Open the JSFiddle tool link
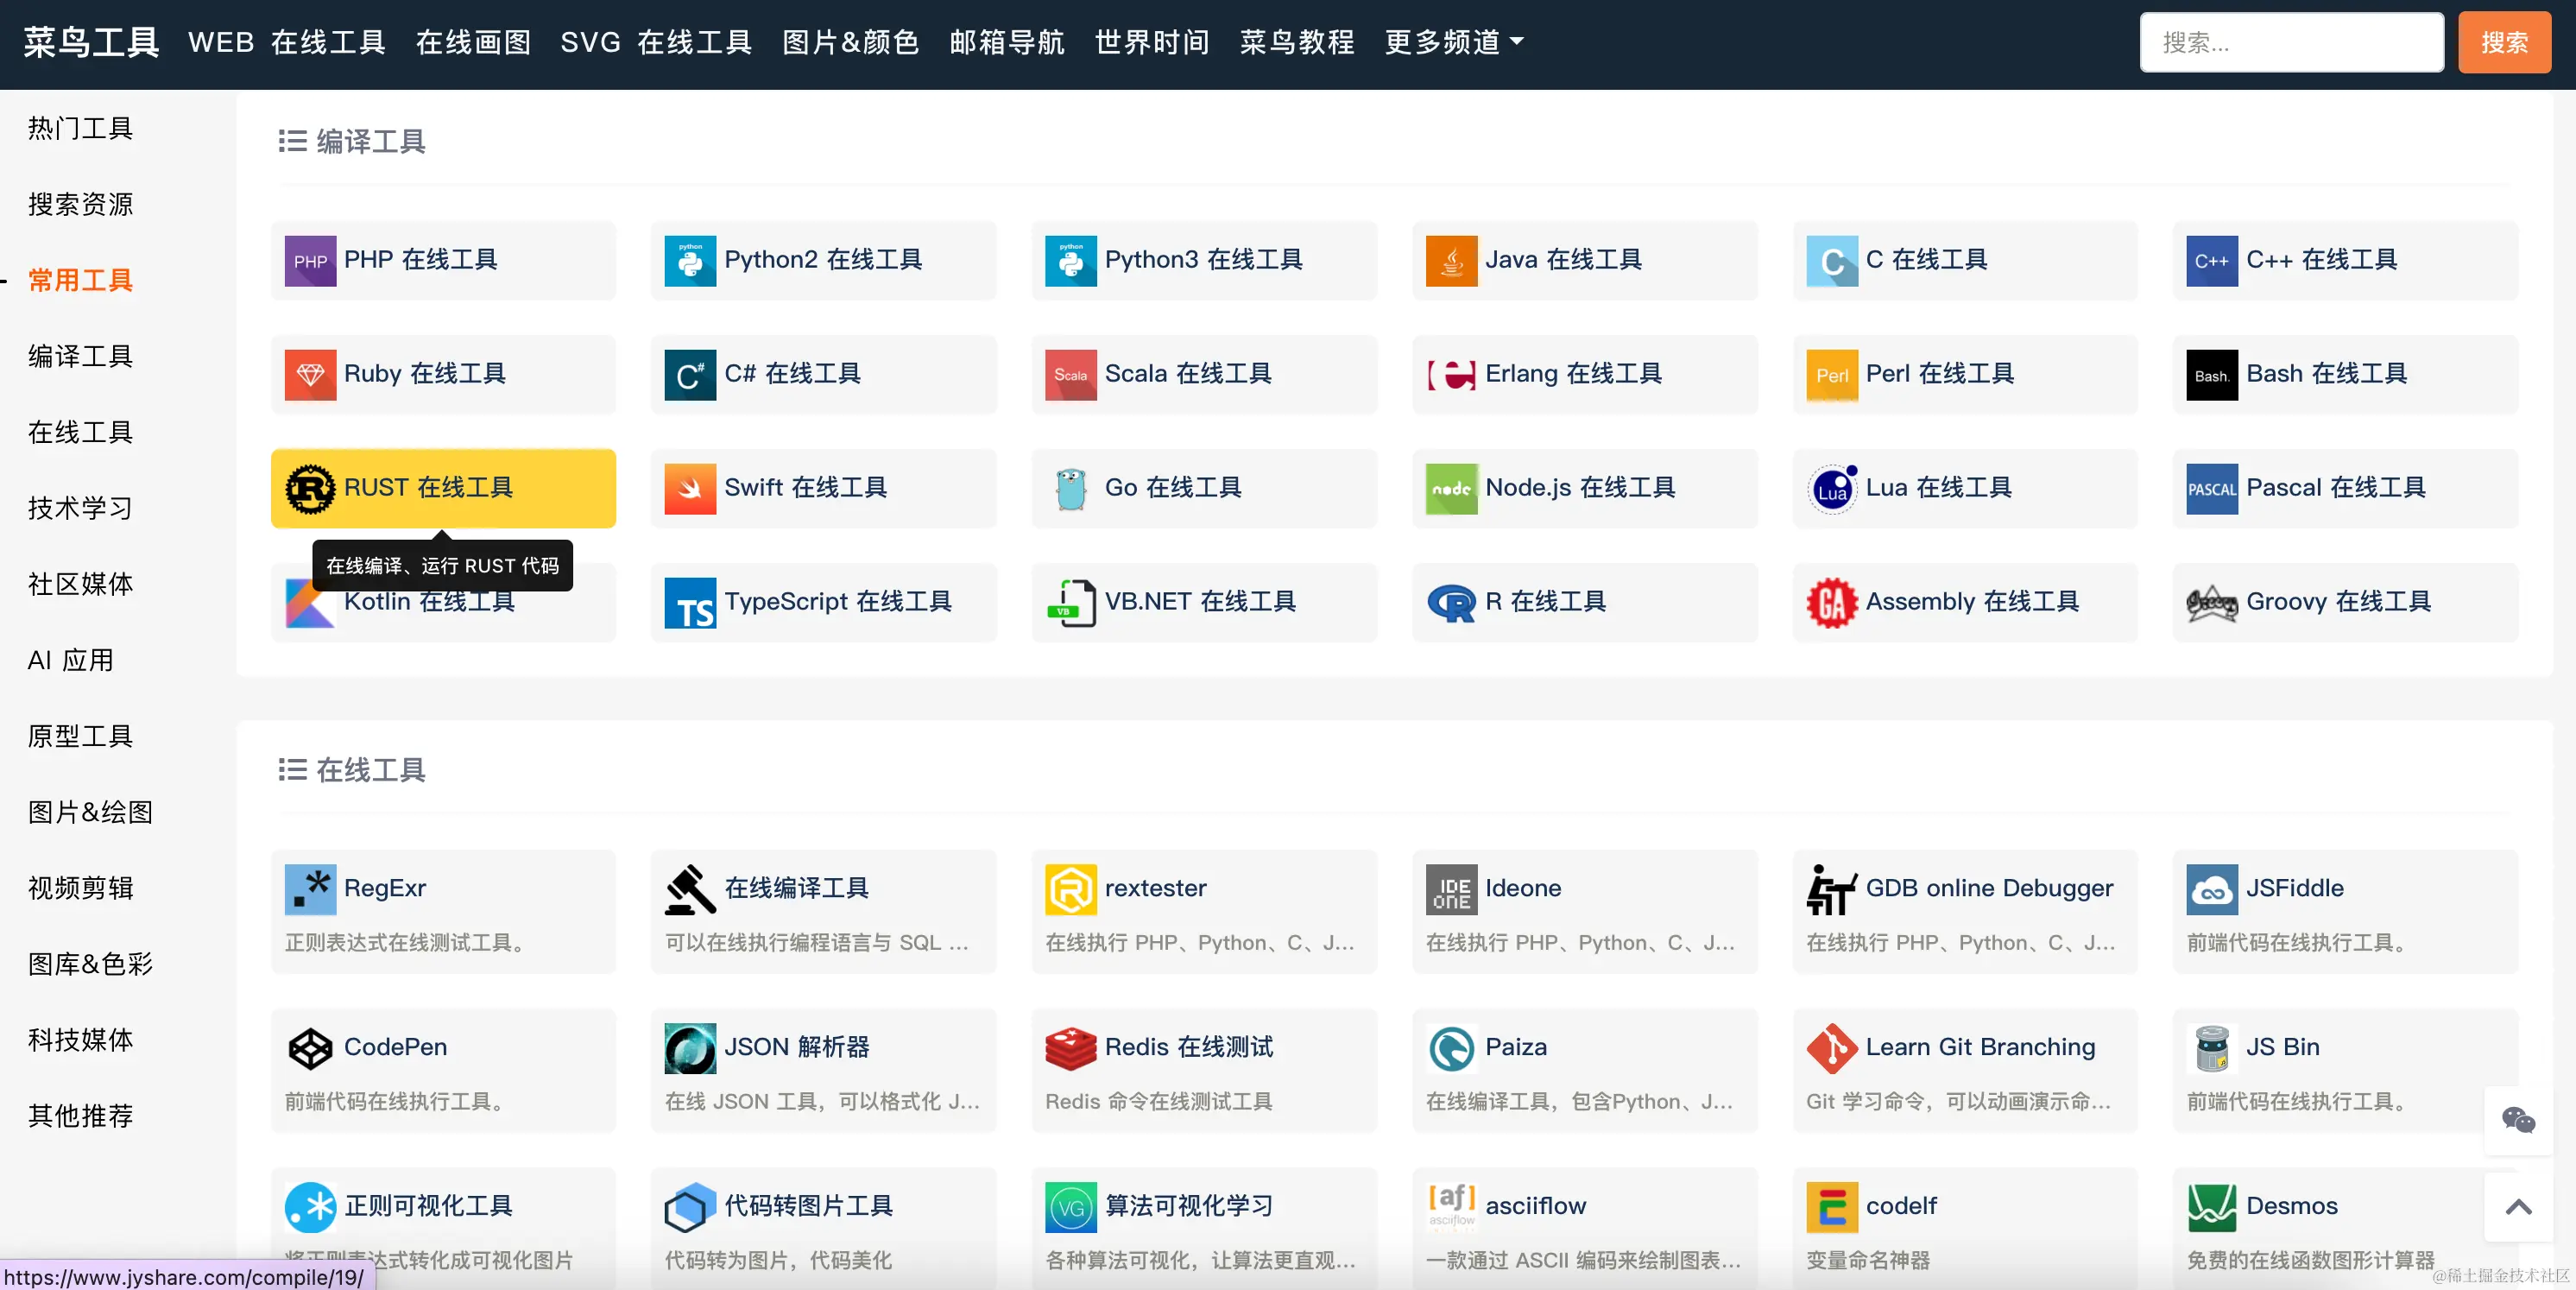 [x=2294, y=888]
